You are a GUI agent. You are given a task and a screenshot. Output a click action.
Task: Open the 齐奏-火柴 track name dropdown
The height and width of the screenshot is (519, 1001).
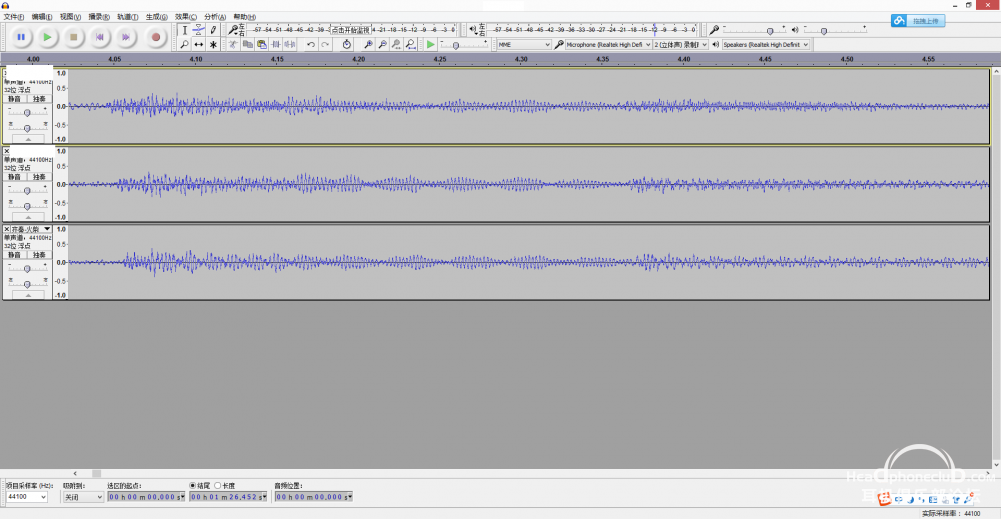point(30,229)
